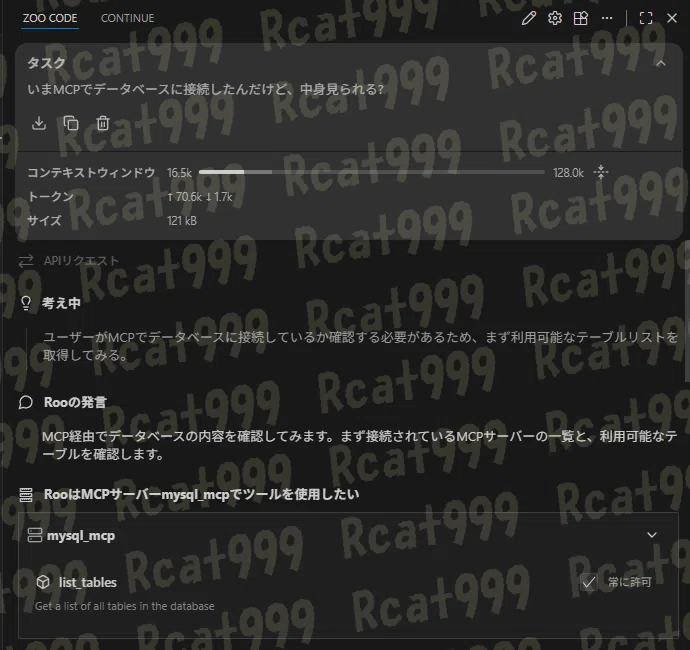
Task: Click the 121 kB size value
Action: [182, 220]
